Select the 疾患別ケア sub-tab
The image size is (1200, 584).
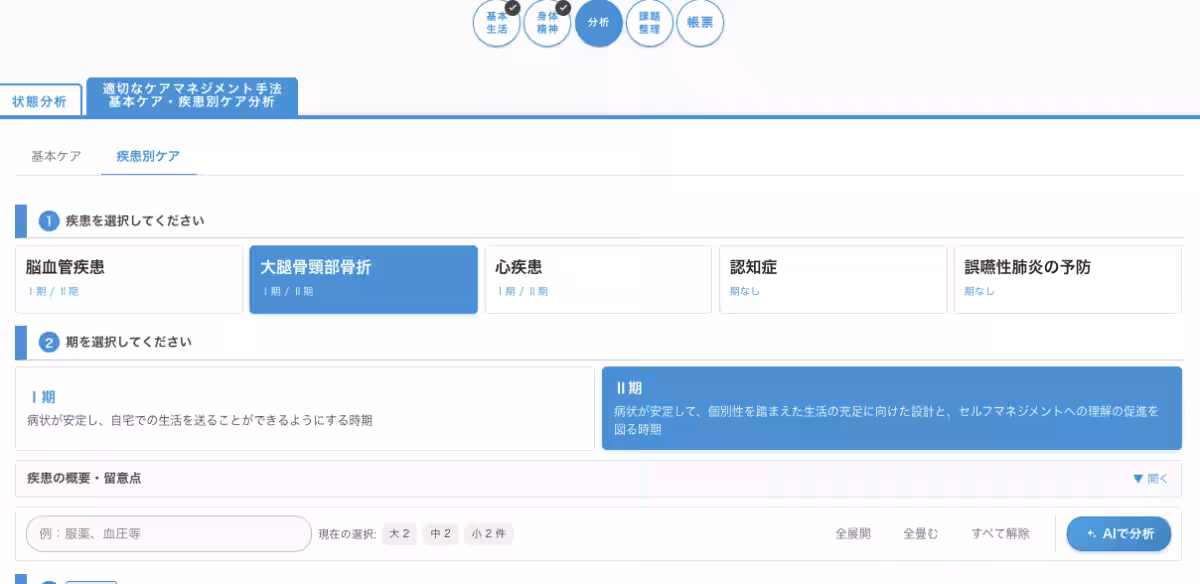148,156
